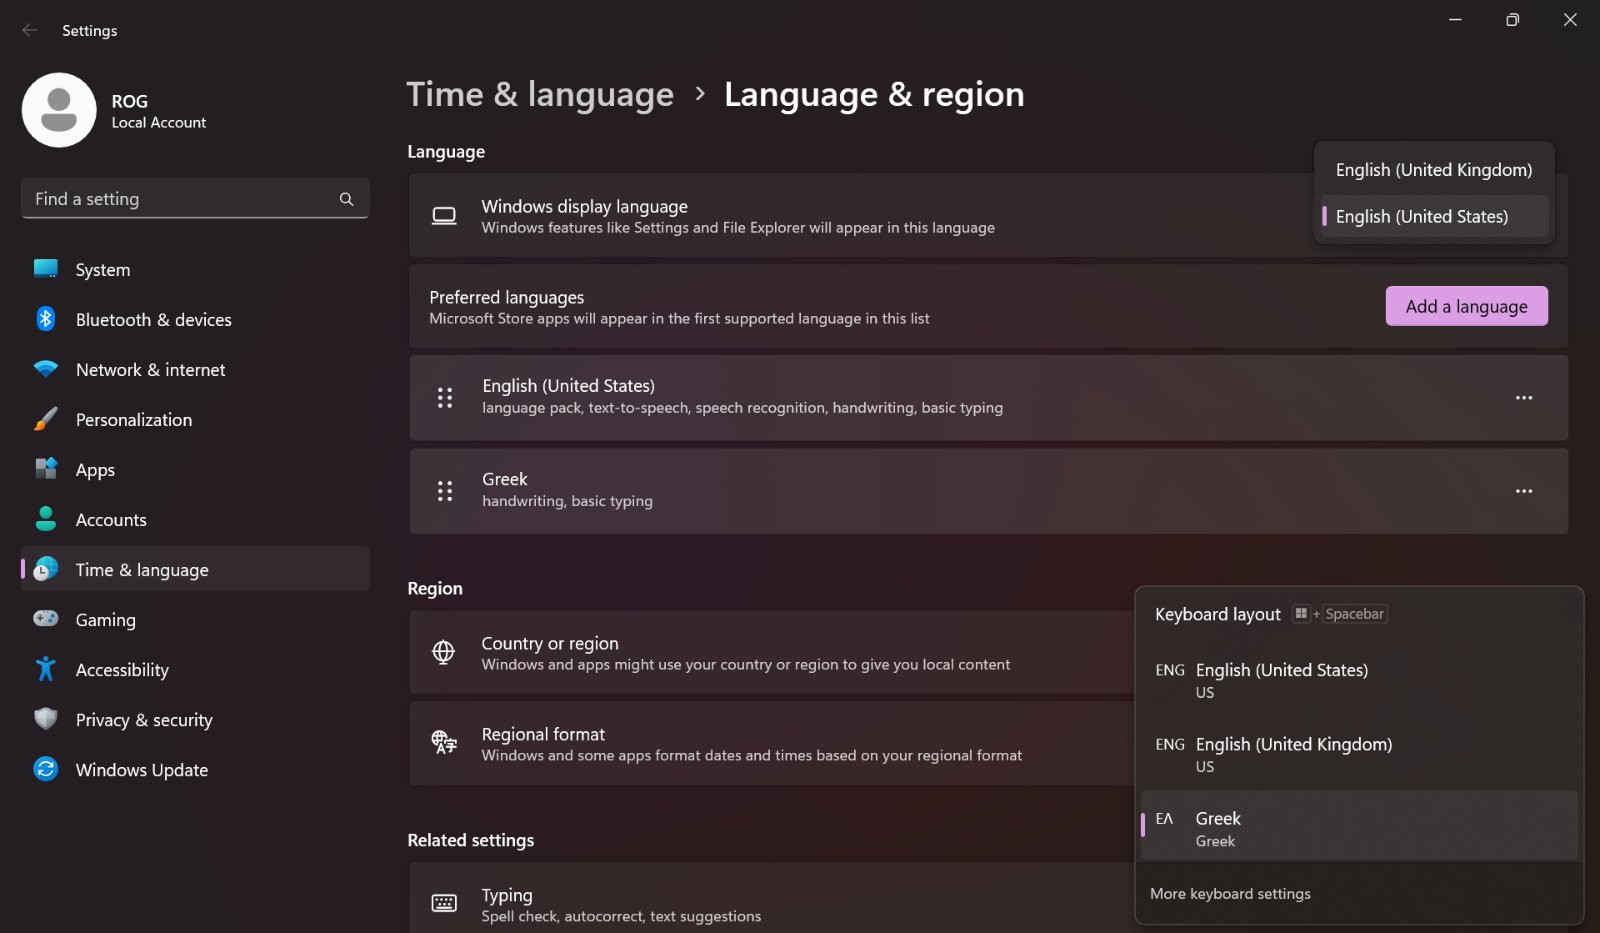Click the back arrow in Settings title bar
The width and height of the screenshot is (1600, 933).
point(30,30)
